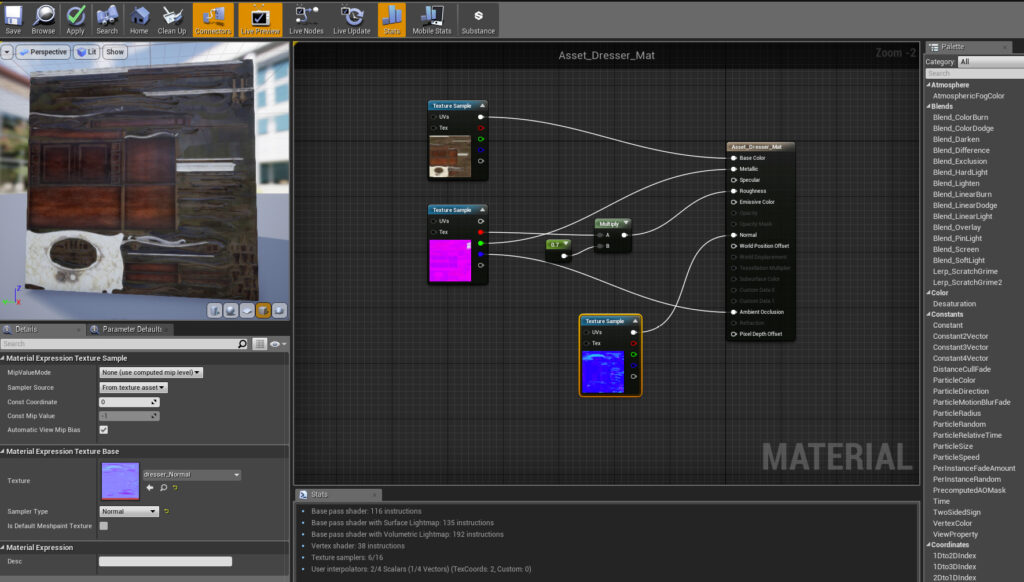This screenshot has height=582, width=1024.
Task: Use selected asset arrow under Texture
Action: click(149, 487)
